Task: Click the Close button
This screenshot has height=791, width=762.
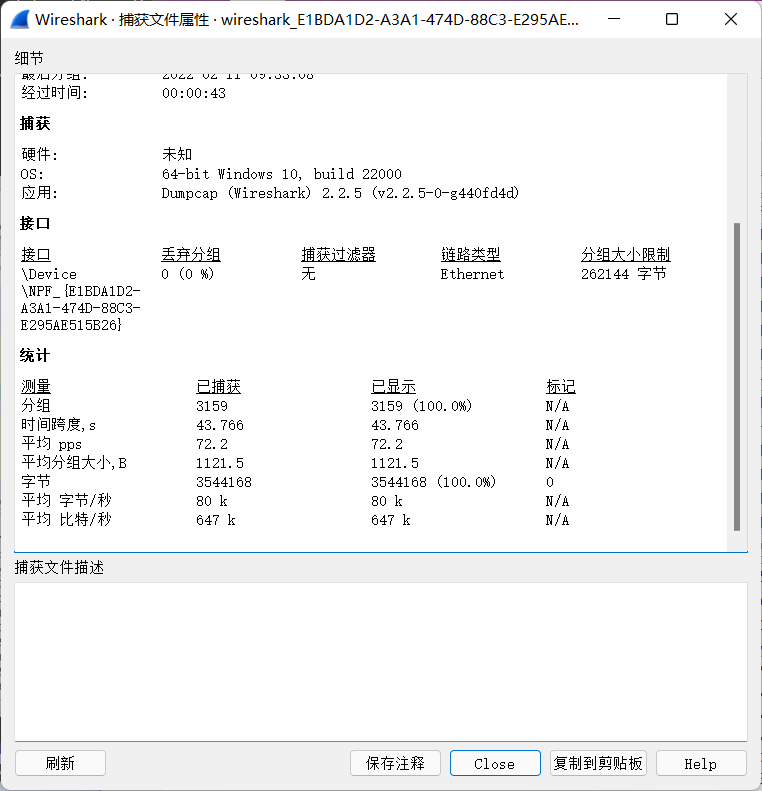Action: point(495,763)
